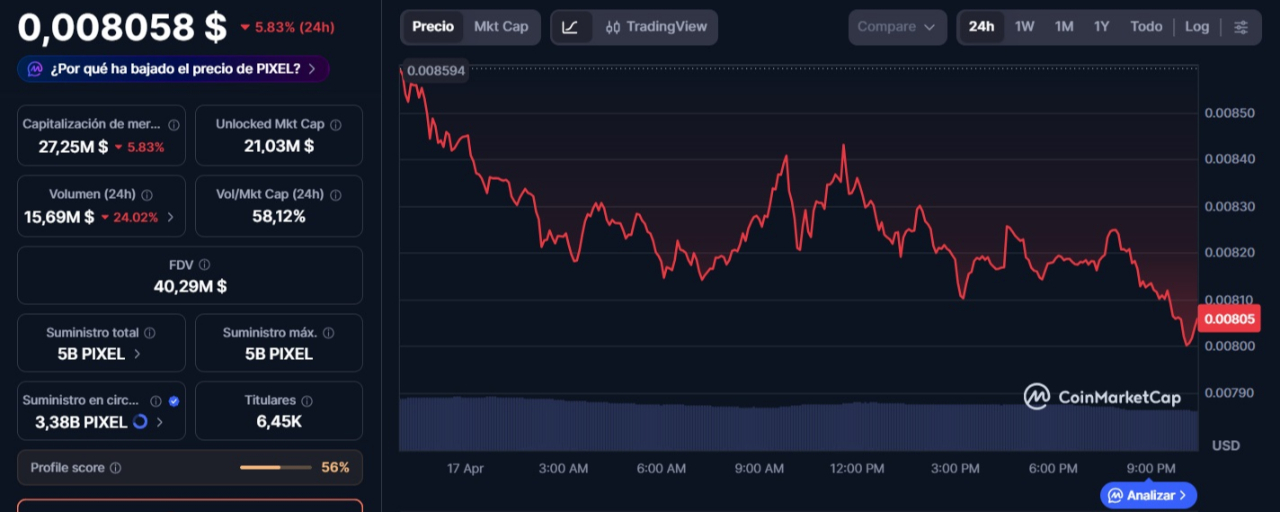Click the 0,008058 $ price heading
The image size is (1280, 512).
123,27
